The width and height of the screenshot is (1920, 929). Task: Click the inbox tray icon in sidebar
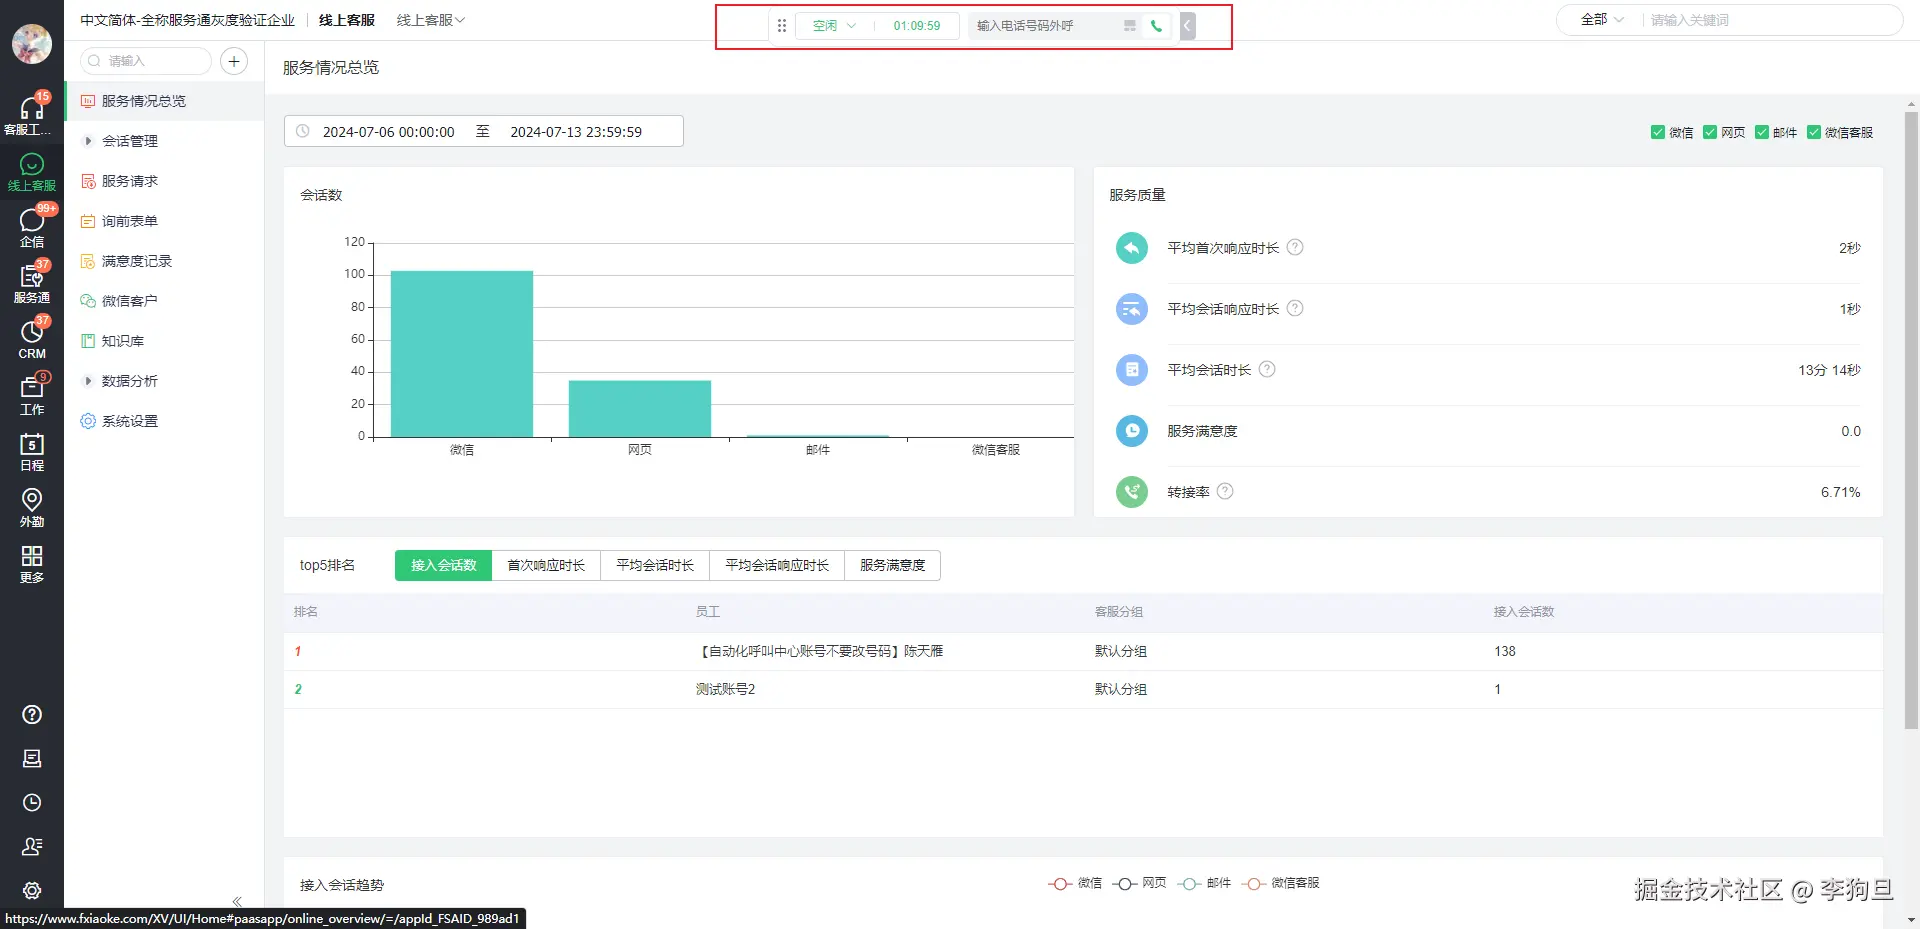(32, 758)
